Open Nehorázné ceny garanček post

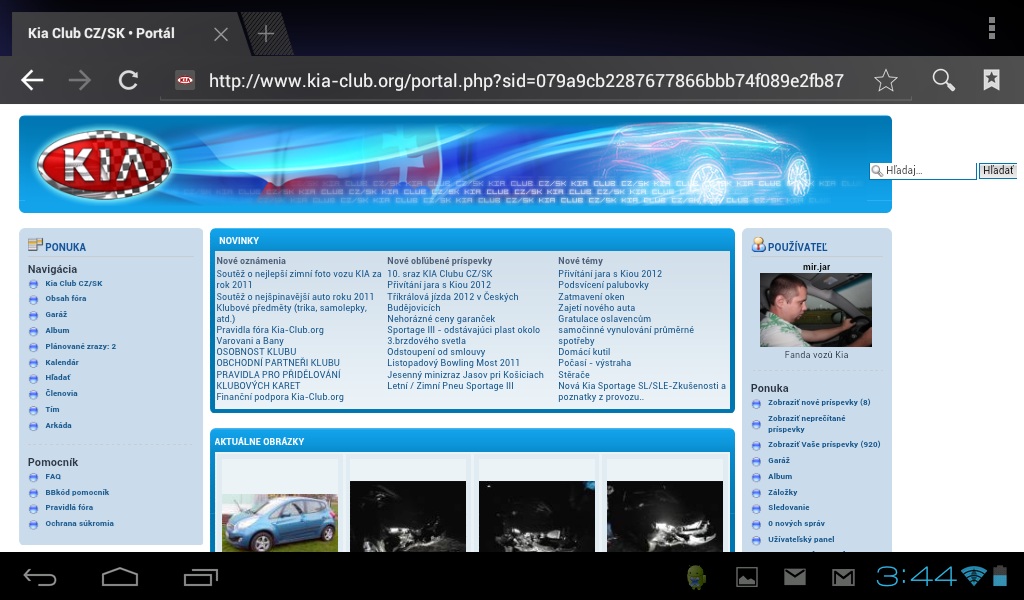click(441, 319)
